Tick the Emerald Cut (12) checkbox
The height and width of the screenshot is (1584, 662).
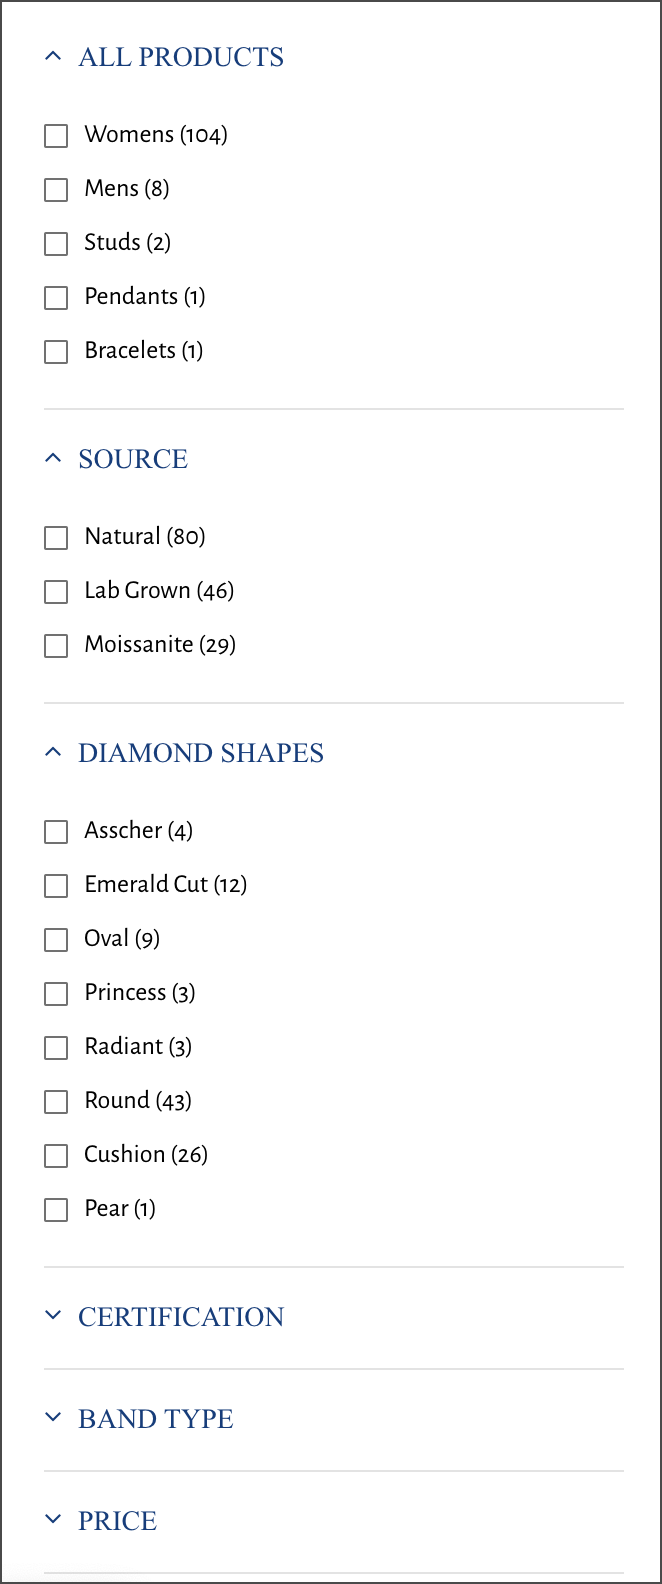pos(56,885)
